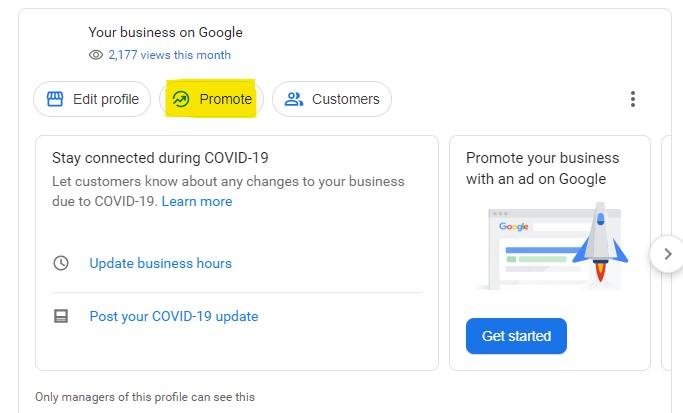This screenshot has height=413, width=683.
Task: Click the Customers people icon
Action: point(294,99)
